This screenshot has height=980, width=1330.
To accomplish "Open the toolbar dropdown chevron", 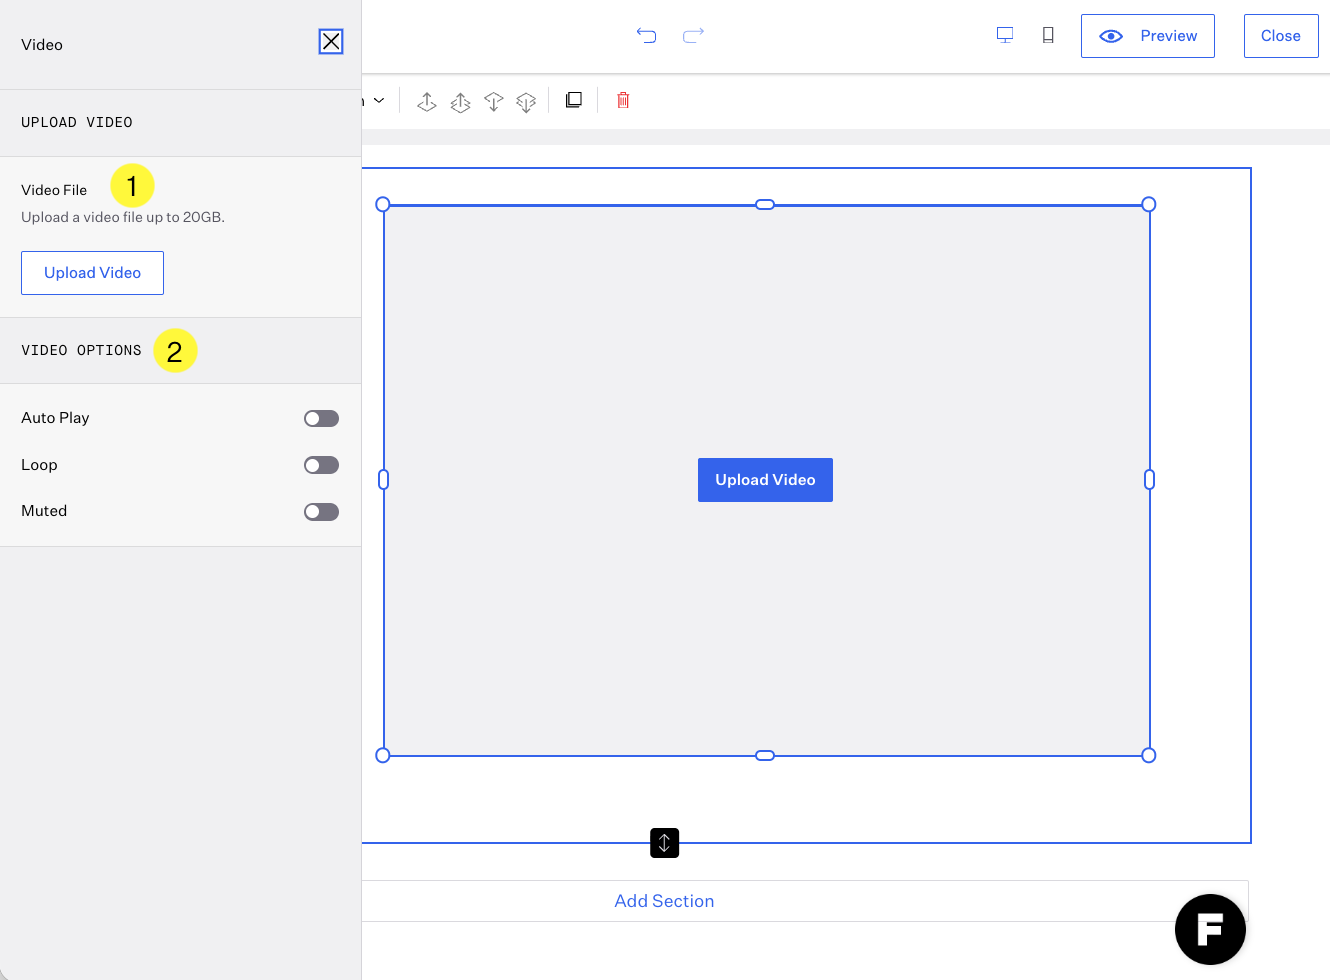I will (379, 100).
